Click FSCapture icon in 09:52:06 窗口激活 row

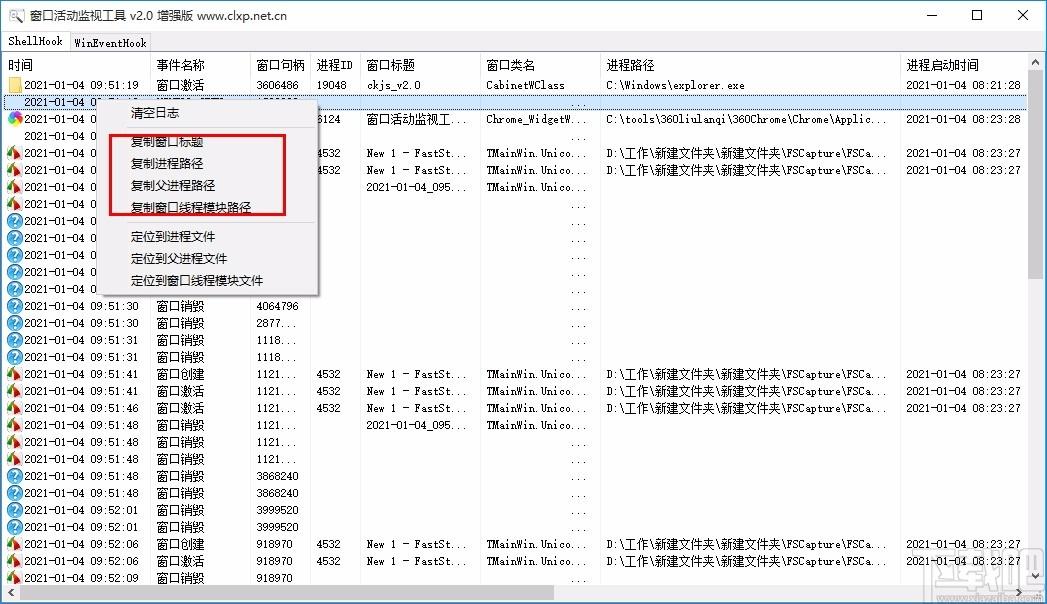point(15,561)
